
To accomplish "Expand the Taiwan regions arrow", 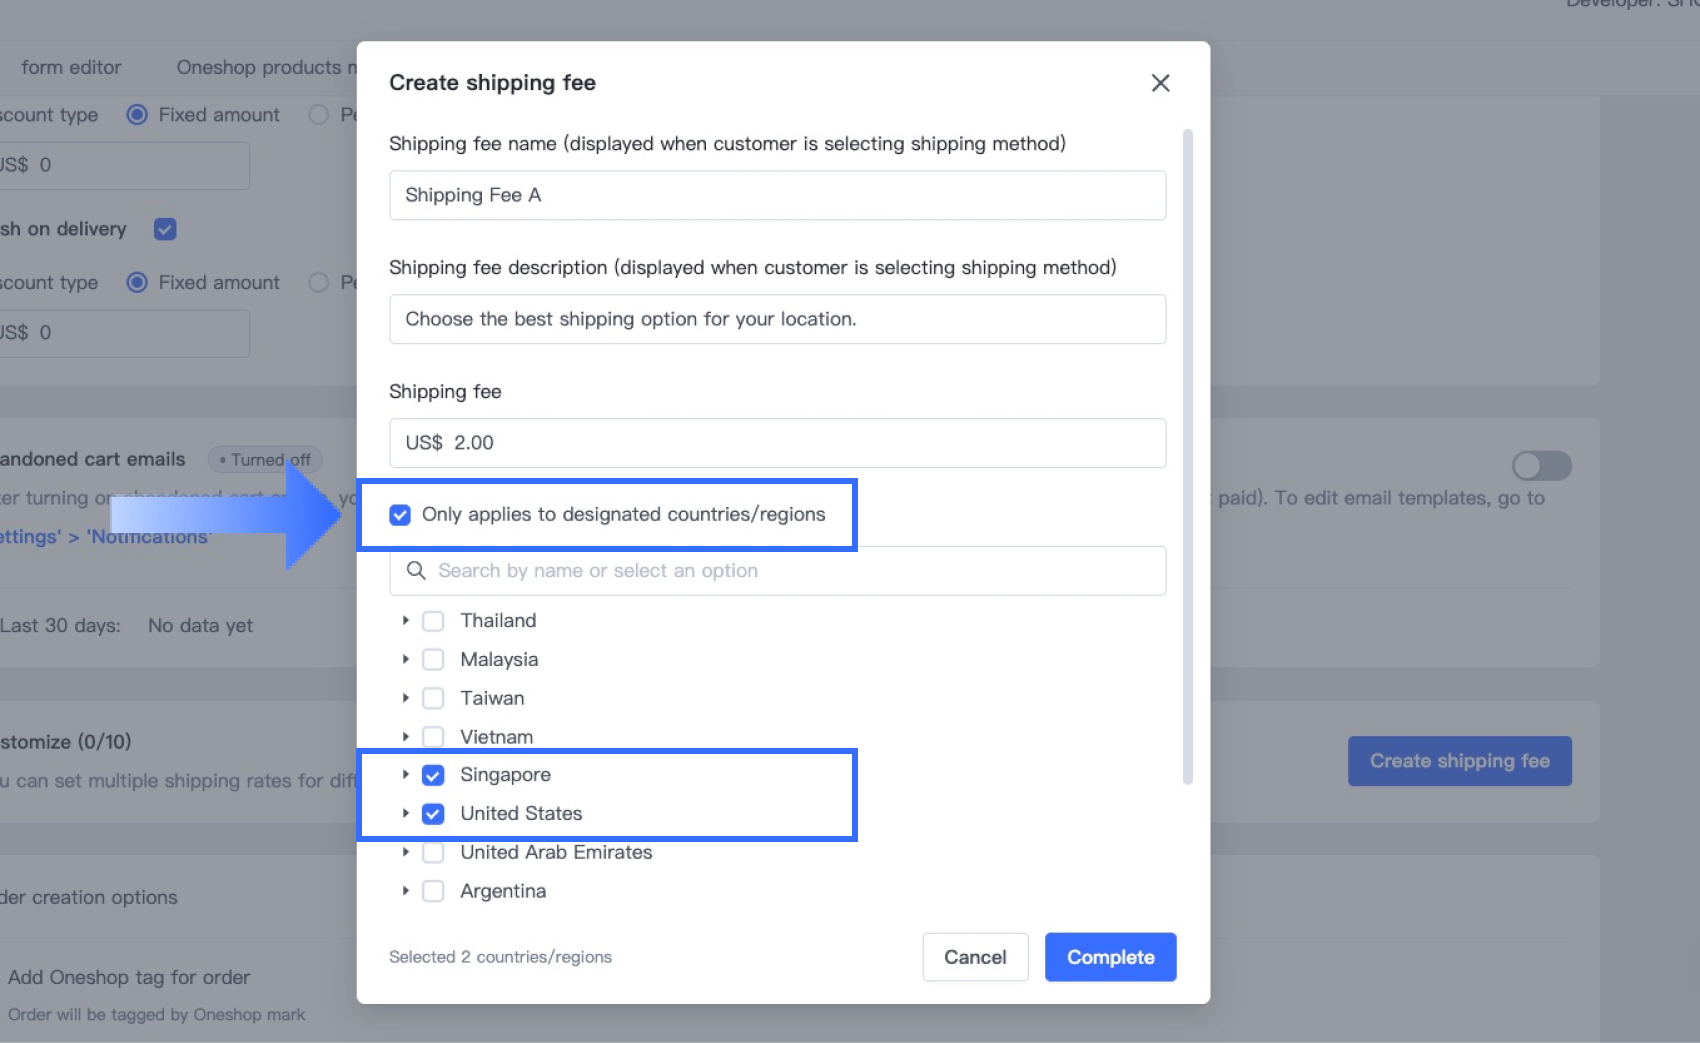I will pyautogui.click(x=405, y=698).
